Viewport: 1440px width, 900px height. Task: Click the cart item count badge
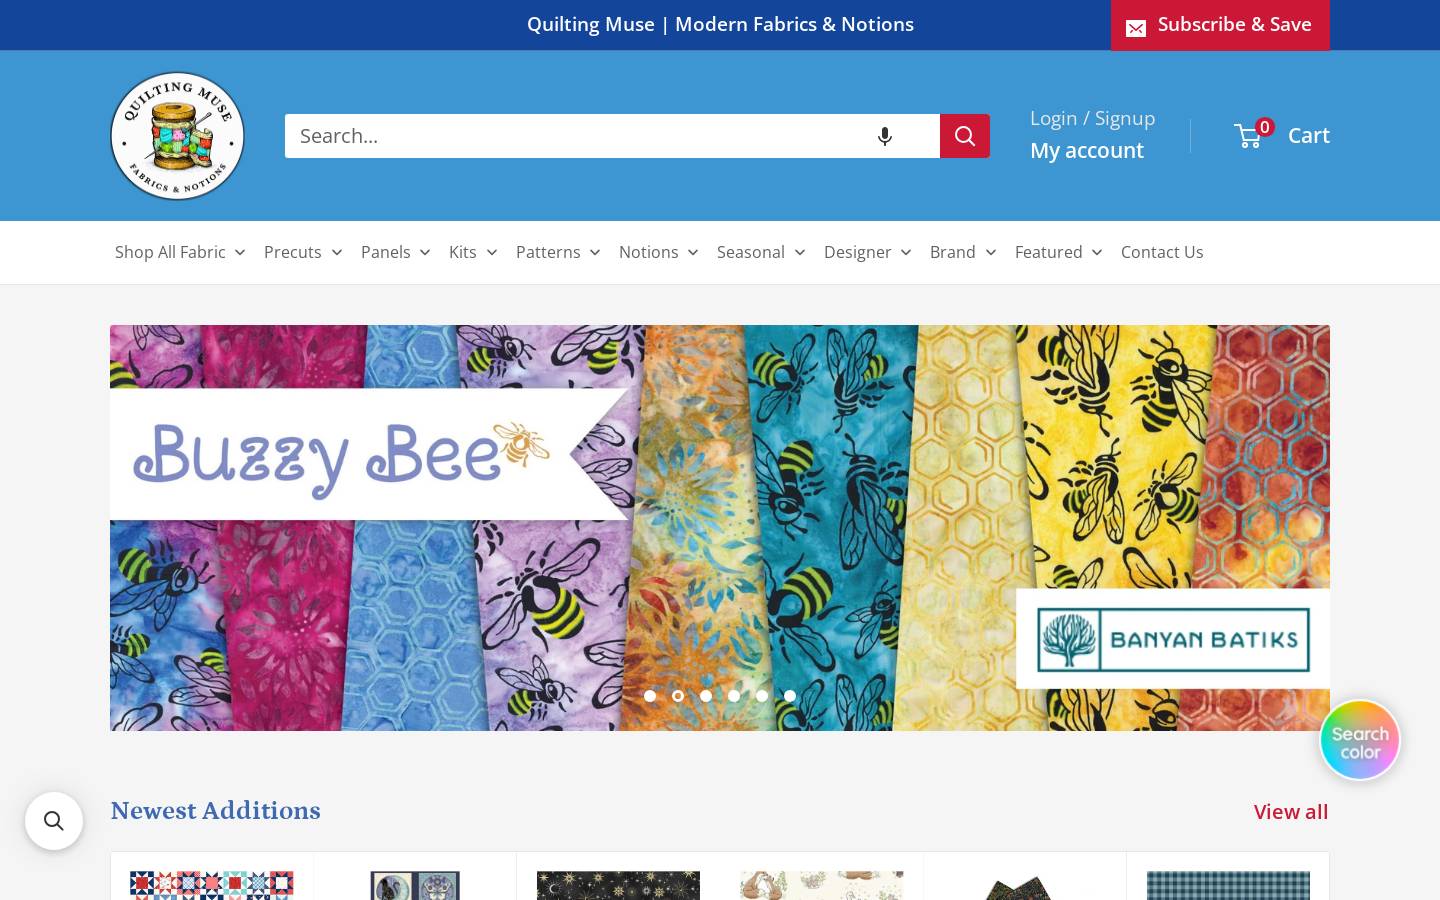[1265, 127]
